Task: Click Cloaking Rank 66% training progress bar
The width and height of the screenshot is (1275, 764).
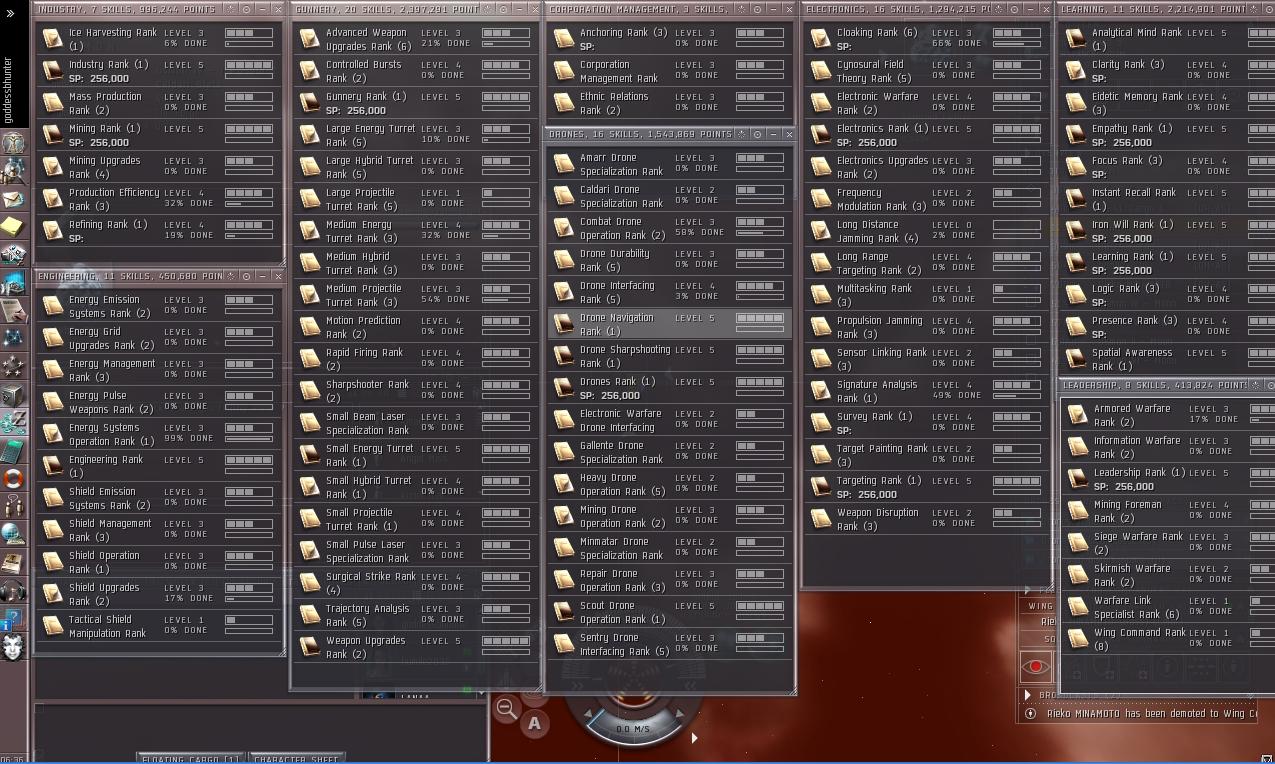Action: (x=1017, y=44)
